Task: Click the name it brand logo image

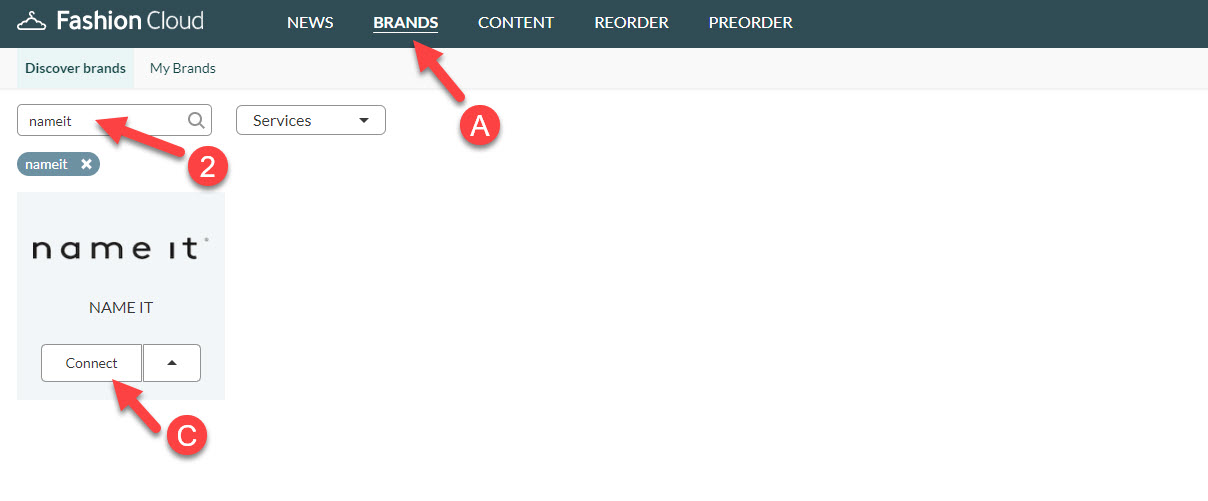Action: 121,248
